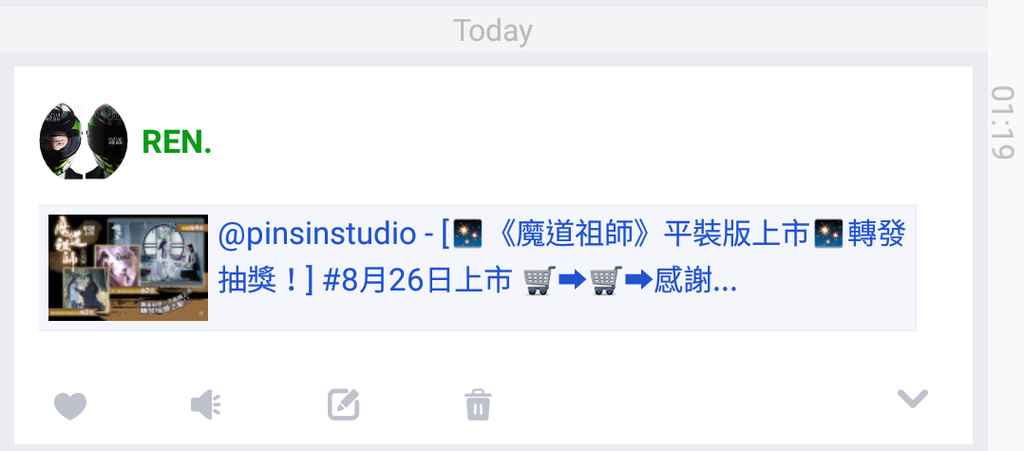Follow the @pinsinstudio link text
This screenshot has width=1024, height=451.
[316, 234]
